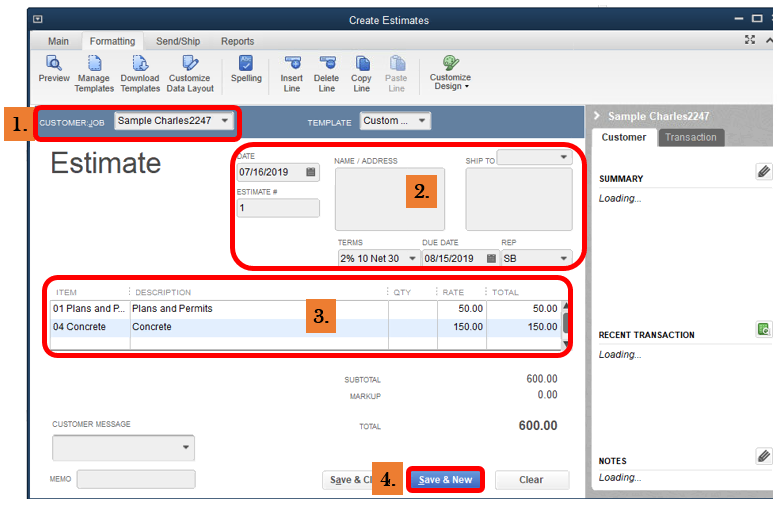Screen dimensions: 781x509
Task: Click the line items table scrollbar
Action: tap(565, 325)
